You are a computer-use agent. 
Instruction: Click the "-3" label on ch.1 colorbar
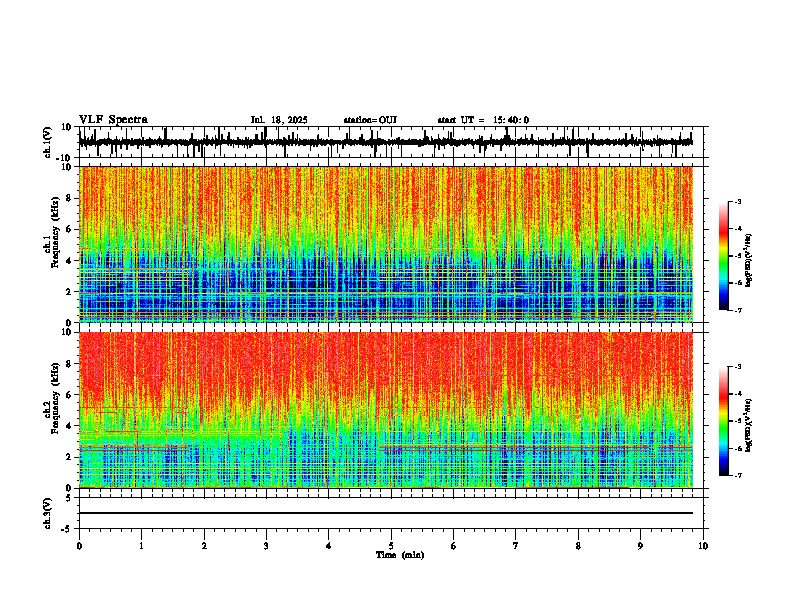point(737,201)
